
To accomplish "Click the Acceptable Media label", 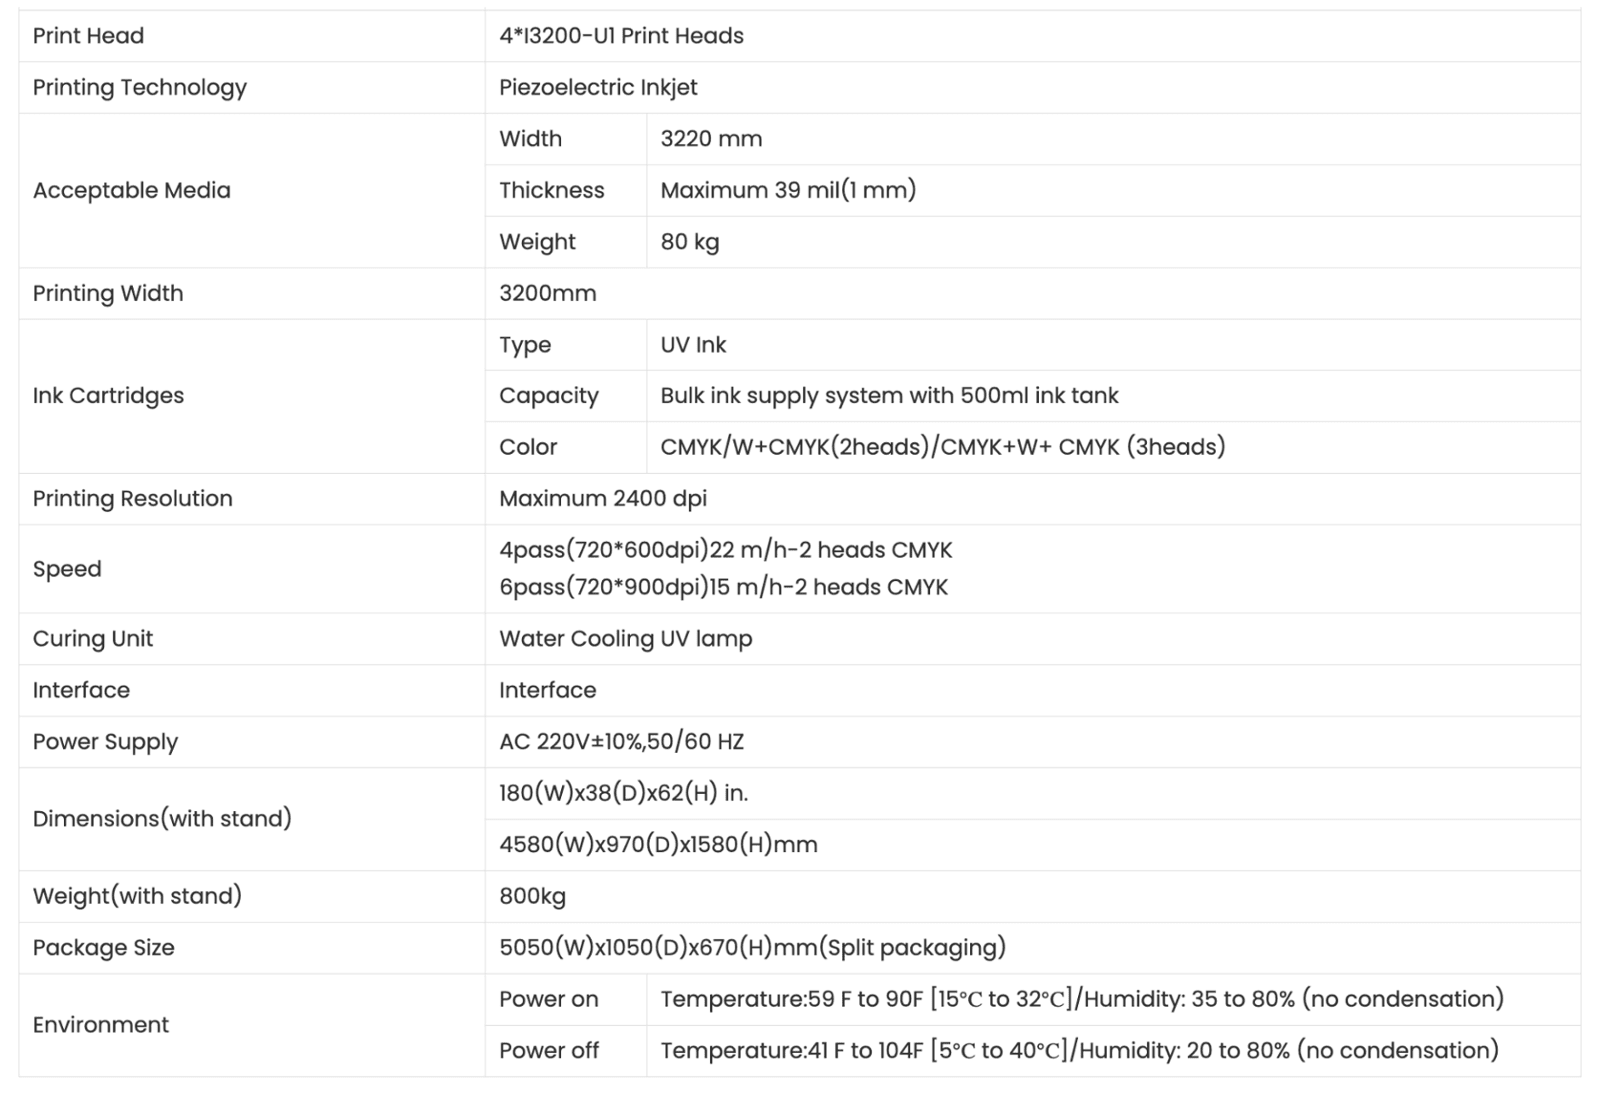I will 131,190.
